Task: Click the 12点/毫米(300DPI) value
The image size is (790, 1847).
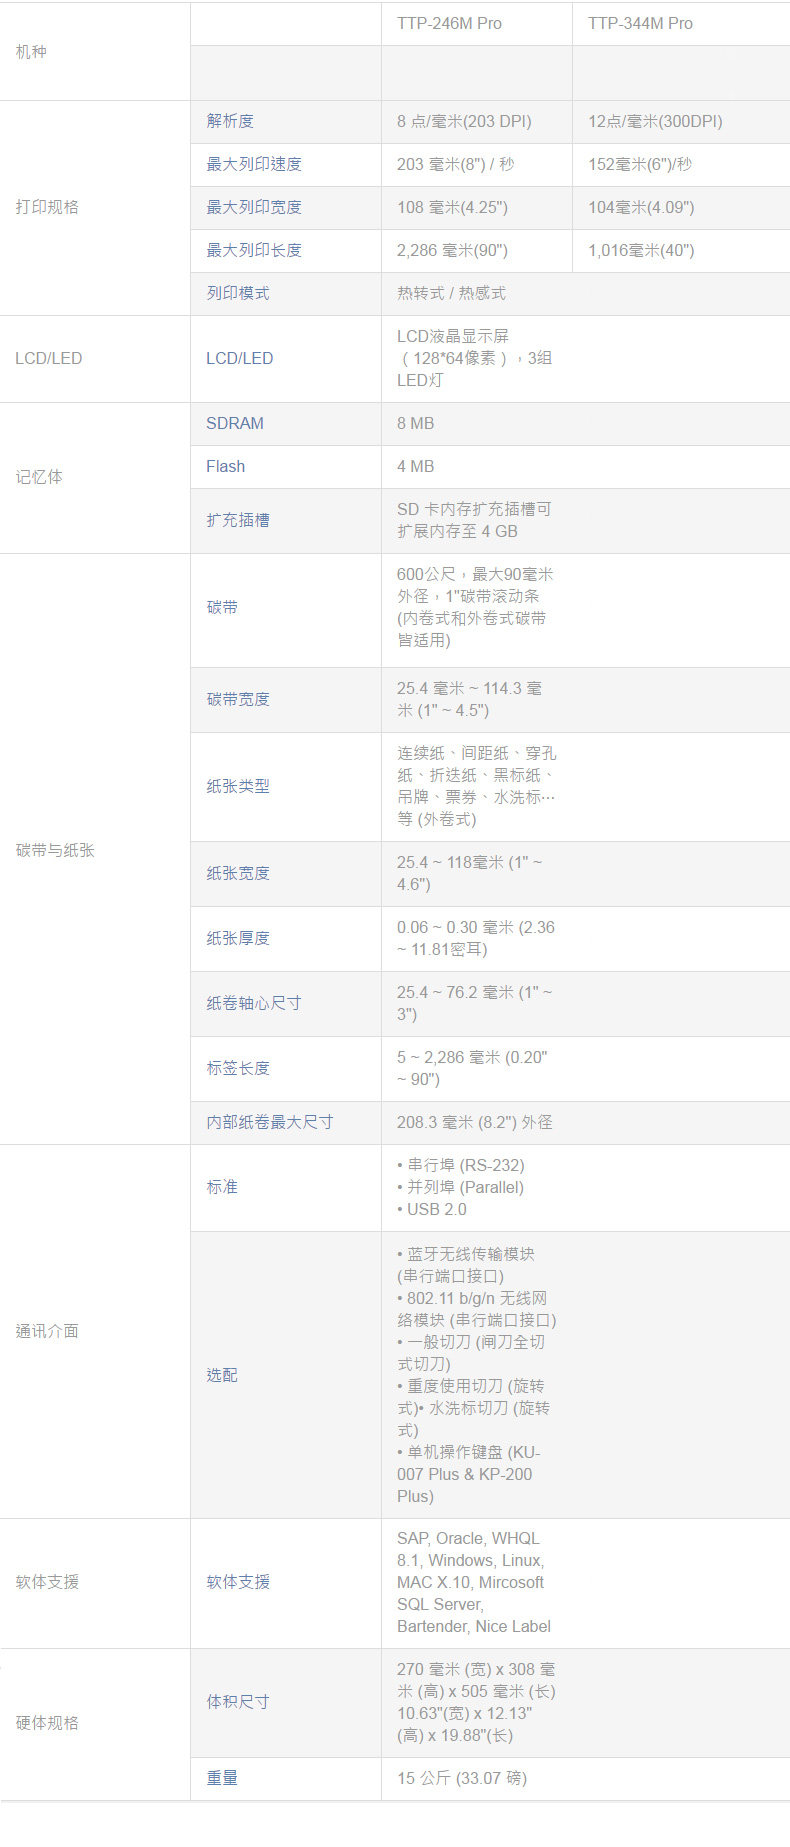Action: [x=655, y=121]
